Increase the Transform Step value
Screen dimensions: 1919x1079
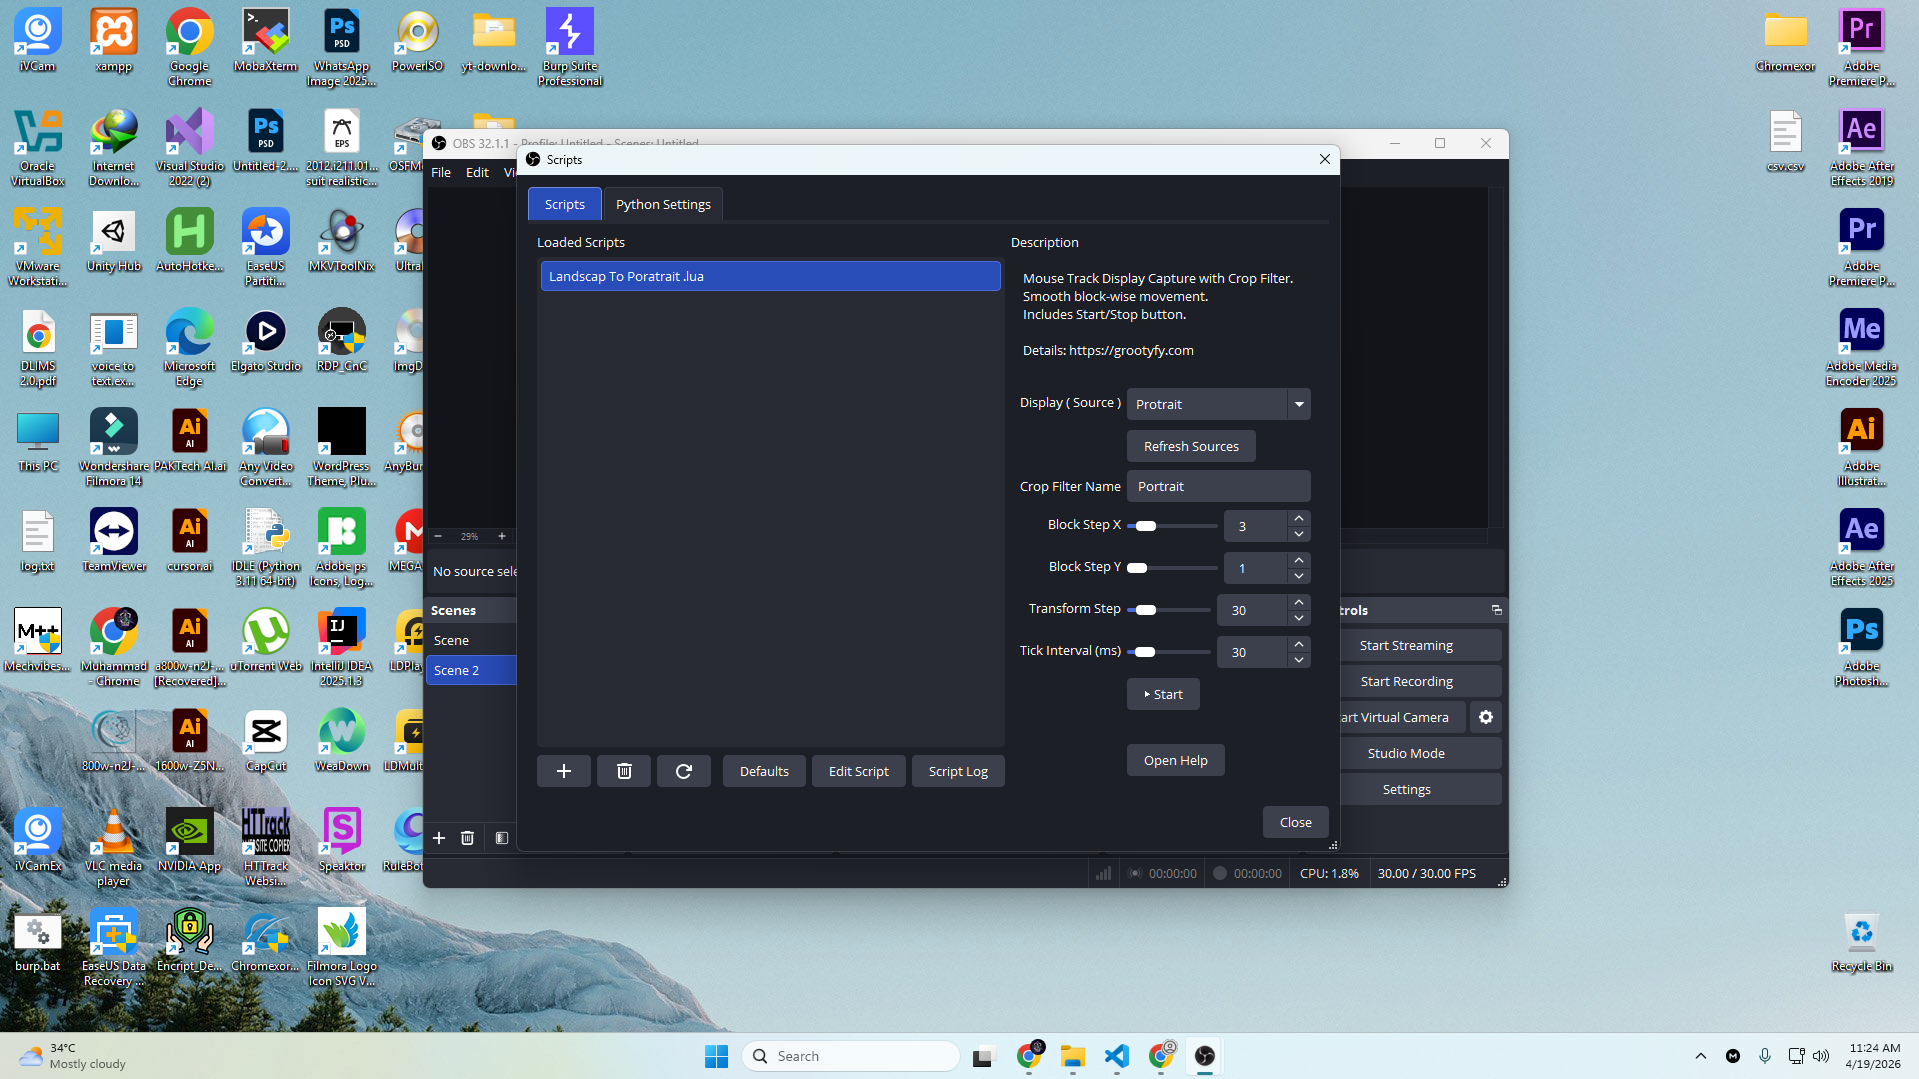coord(1298,603)
